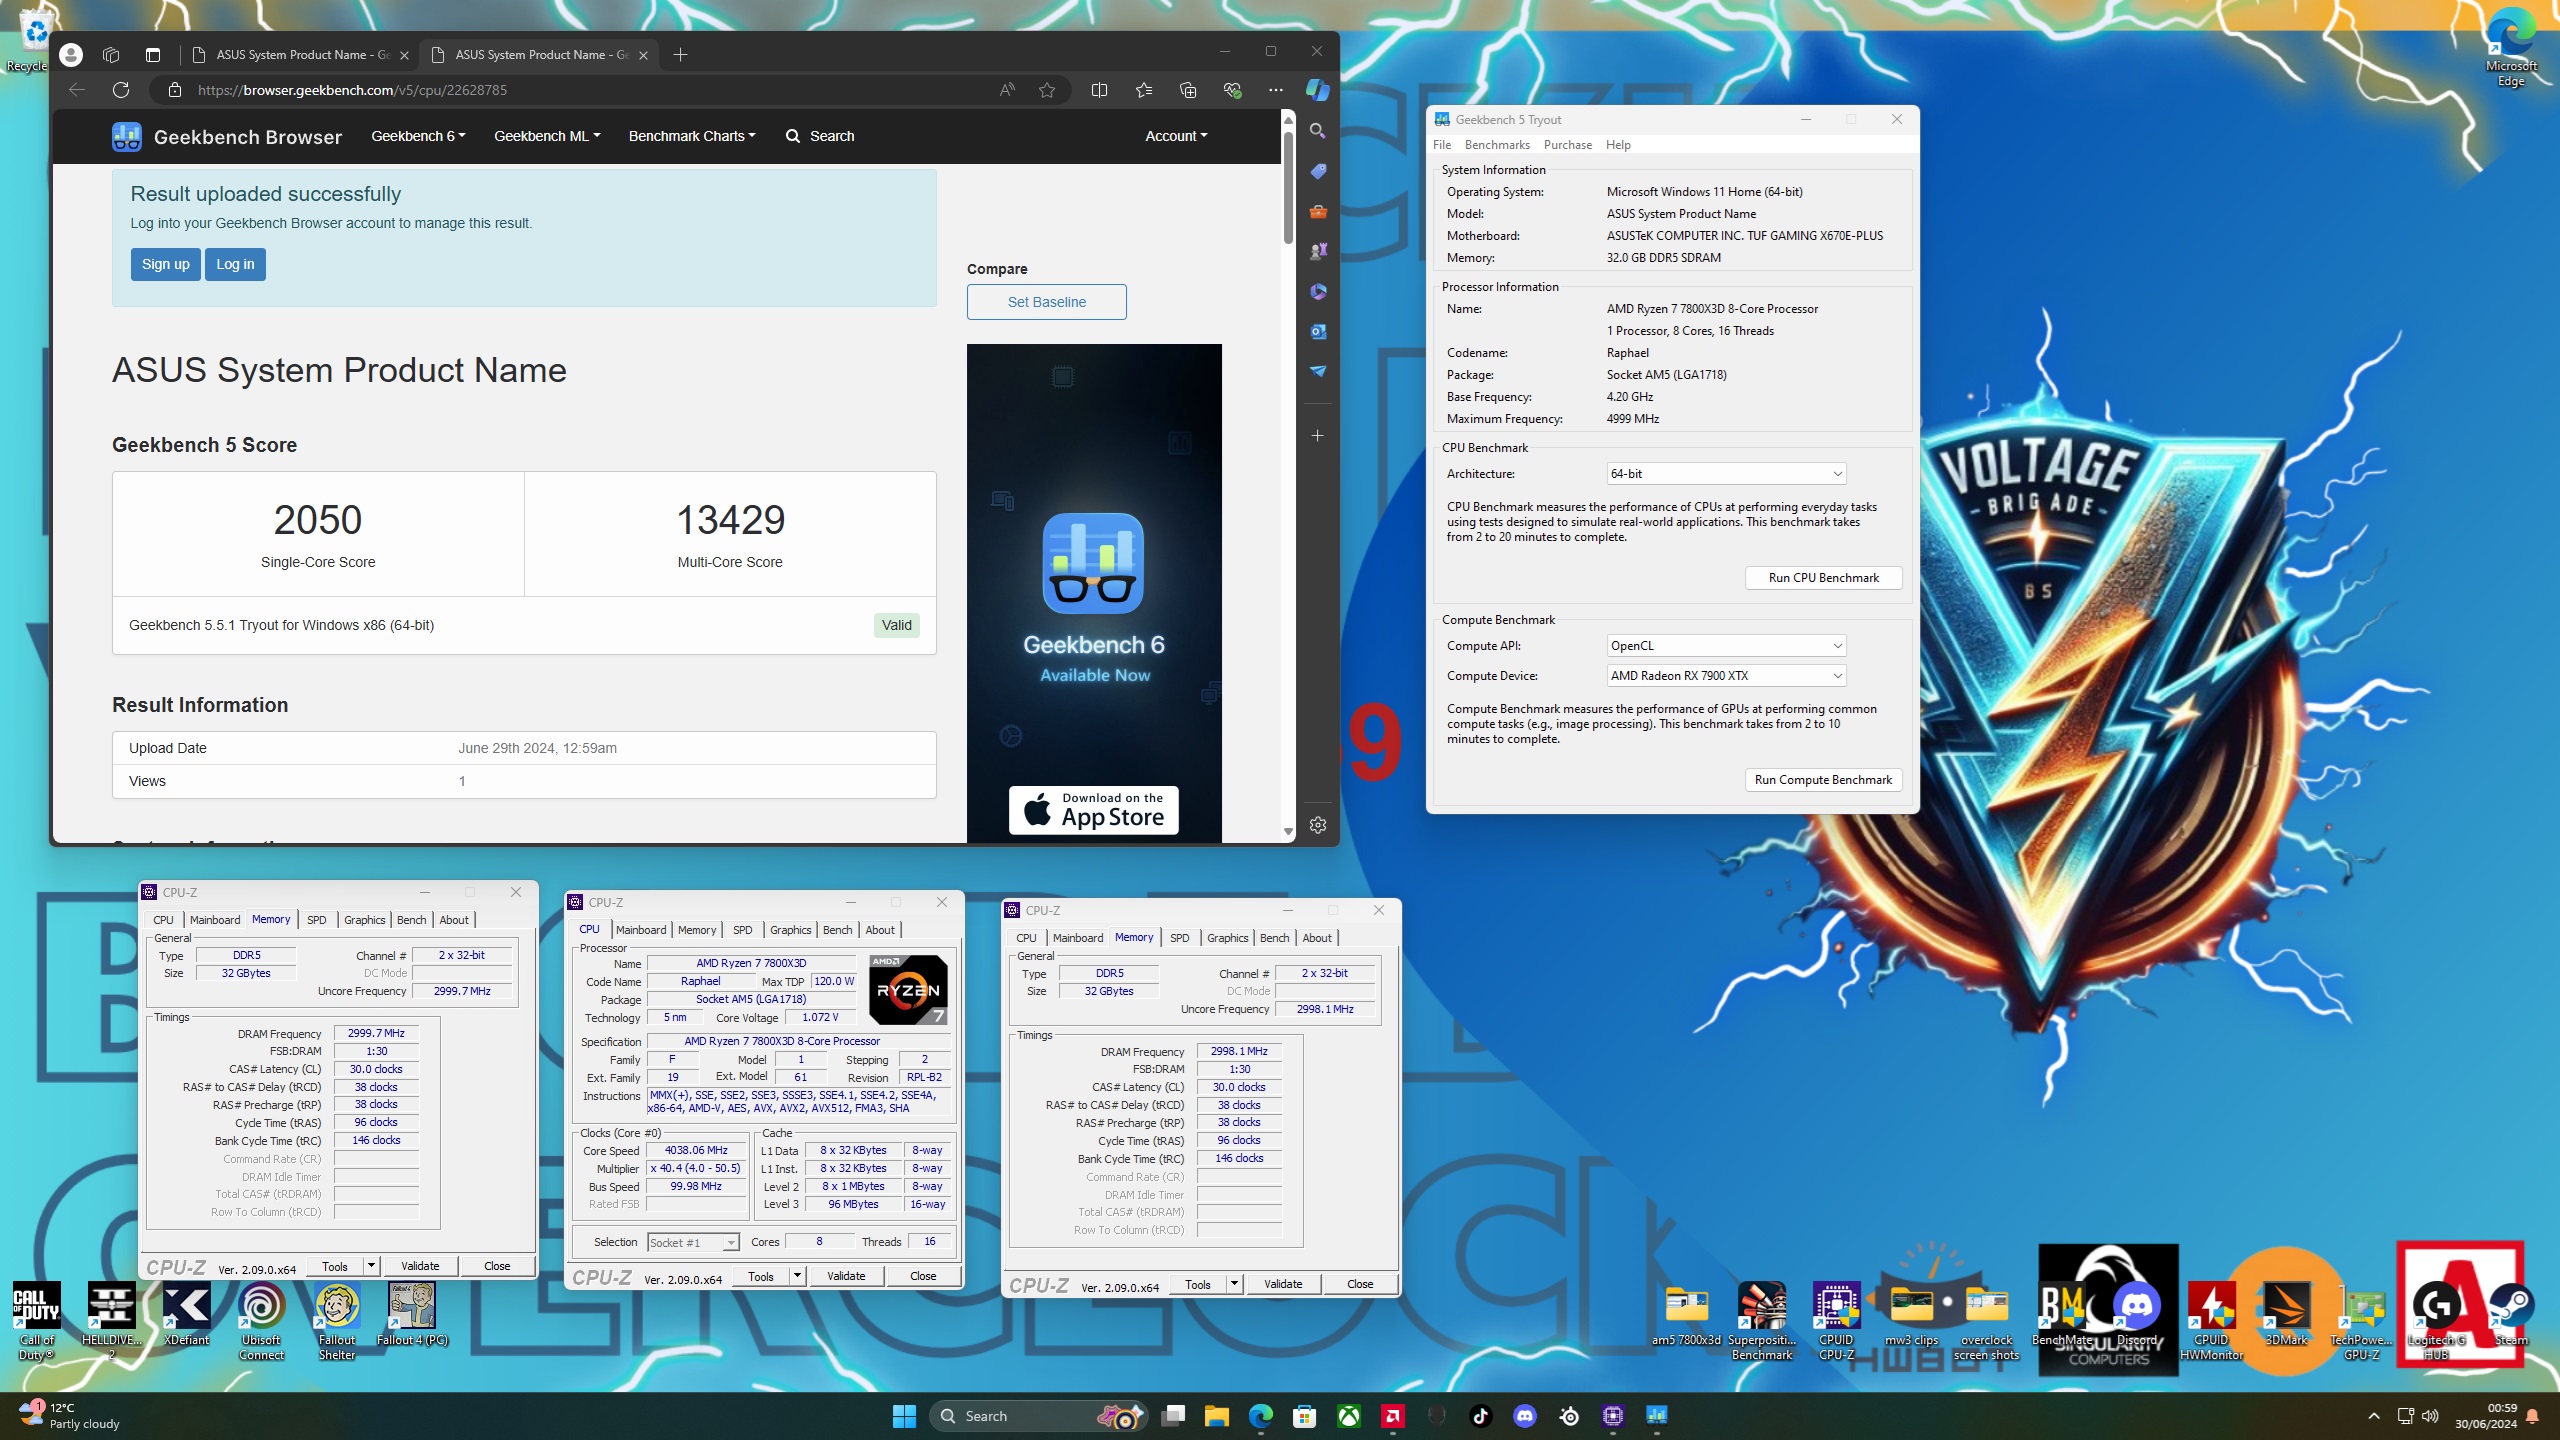The height and width of the screenshot is (1440, 2560).
Task: Open the Compute API OpenCL dropdown
Action: point(1726,646)
